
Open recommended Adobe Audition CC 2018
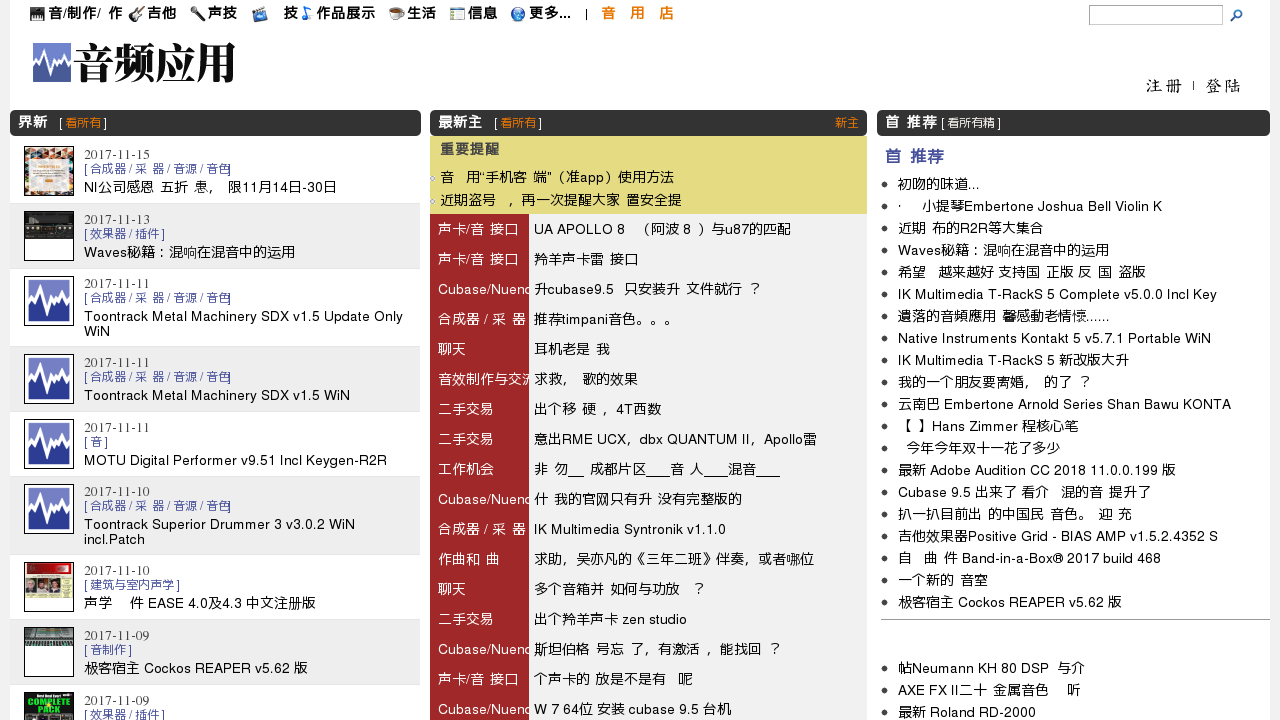(1037, 470)
